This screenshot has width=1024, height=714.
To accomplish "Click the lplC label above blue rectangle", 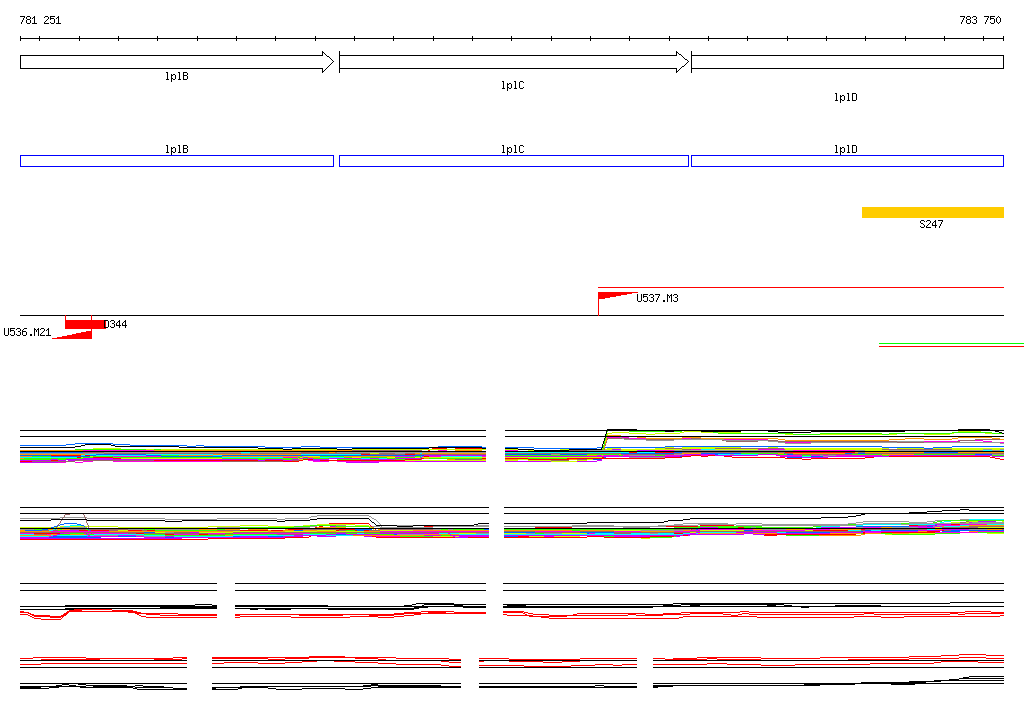I will point(513,150).
